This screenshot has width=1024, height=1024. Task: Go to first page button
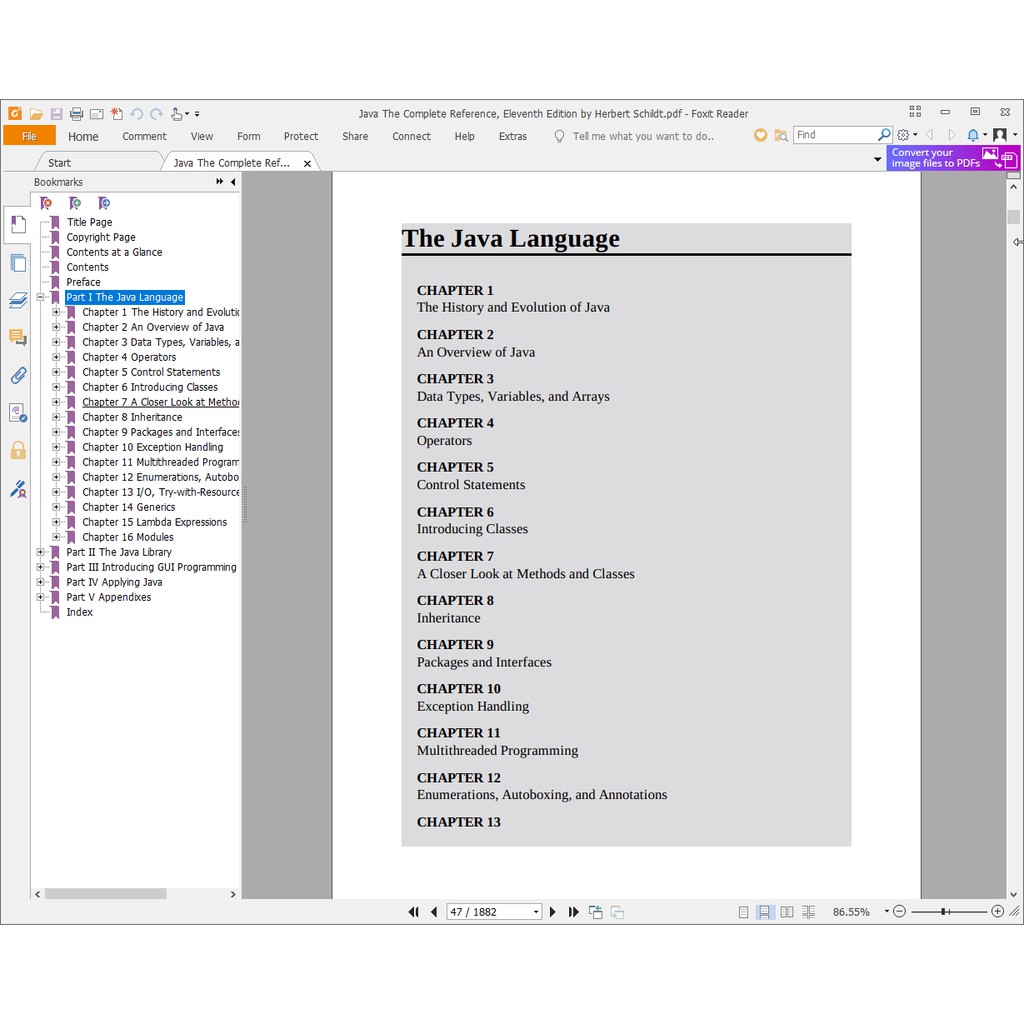pos(413,912)
